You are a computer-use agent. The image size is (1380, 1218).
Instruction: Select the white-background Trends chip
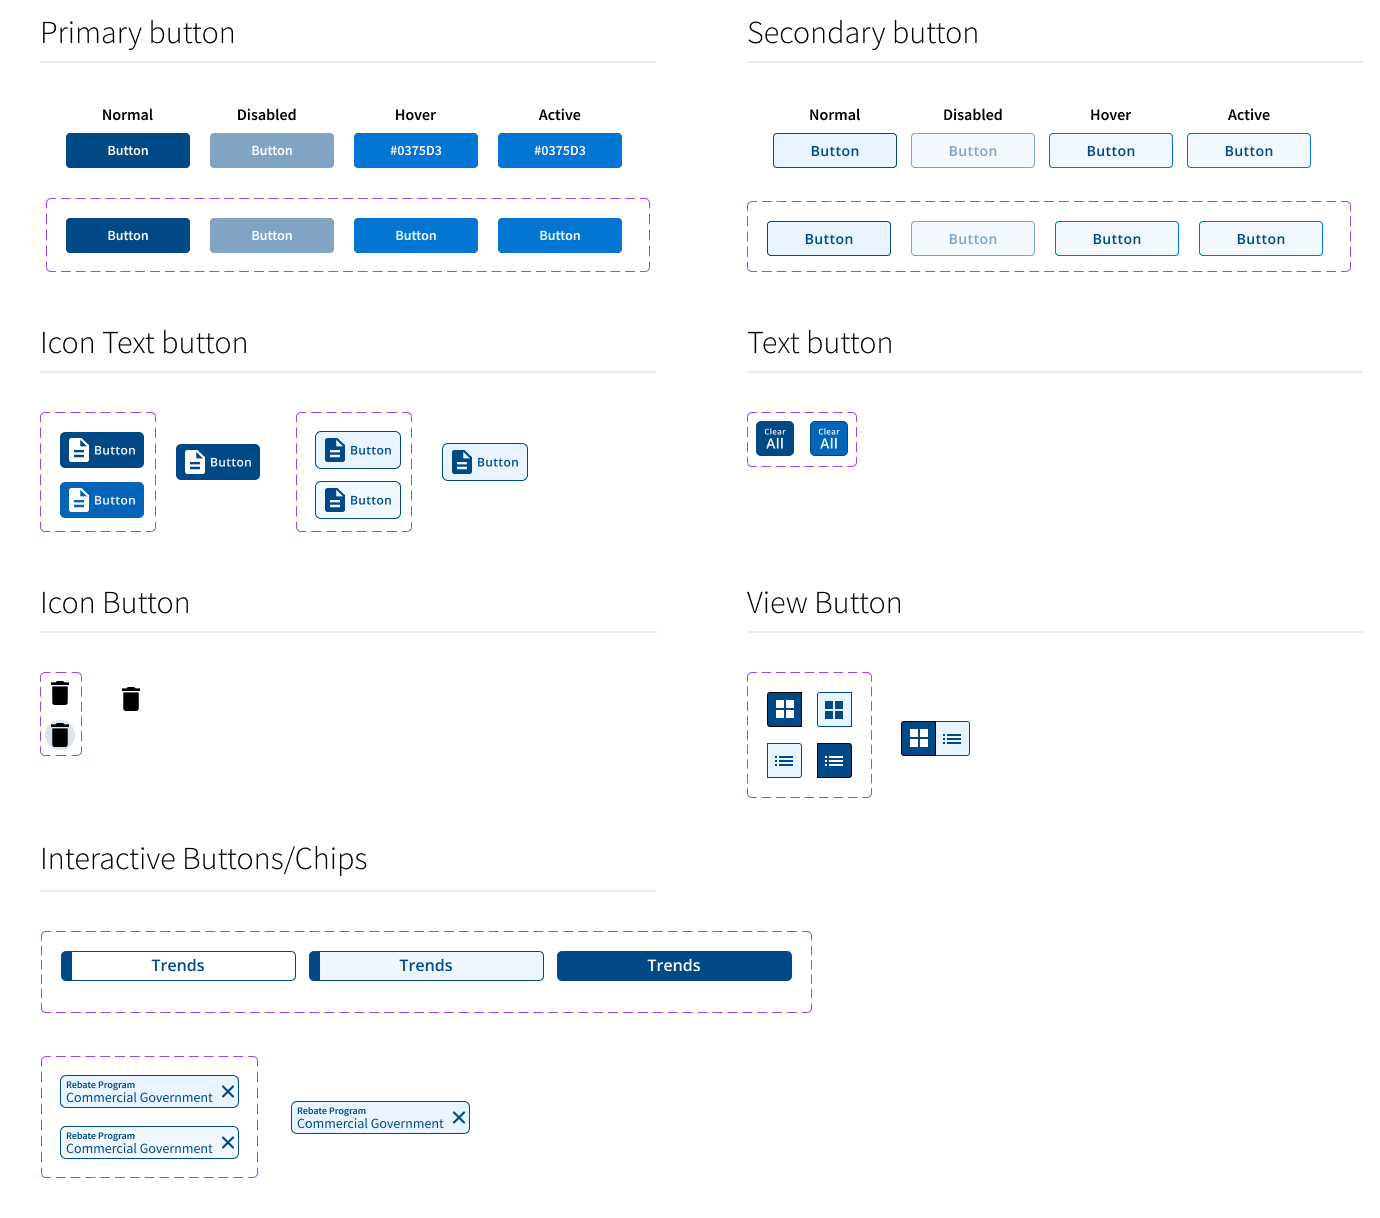coord(178,966)
